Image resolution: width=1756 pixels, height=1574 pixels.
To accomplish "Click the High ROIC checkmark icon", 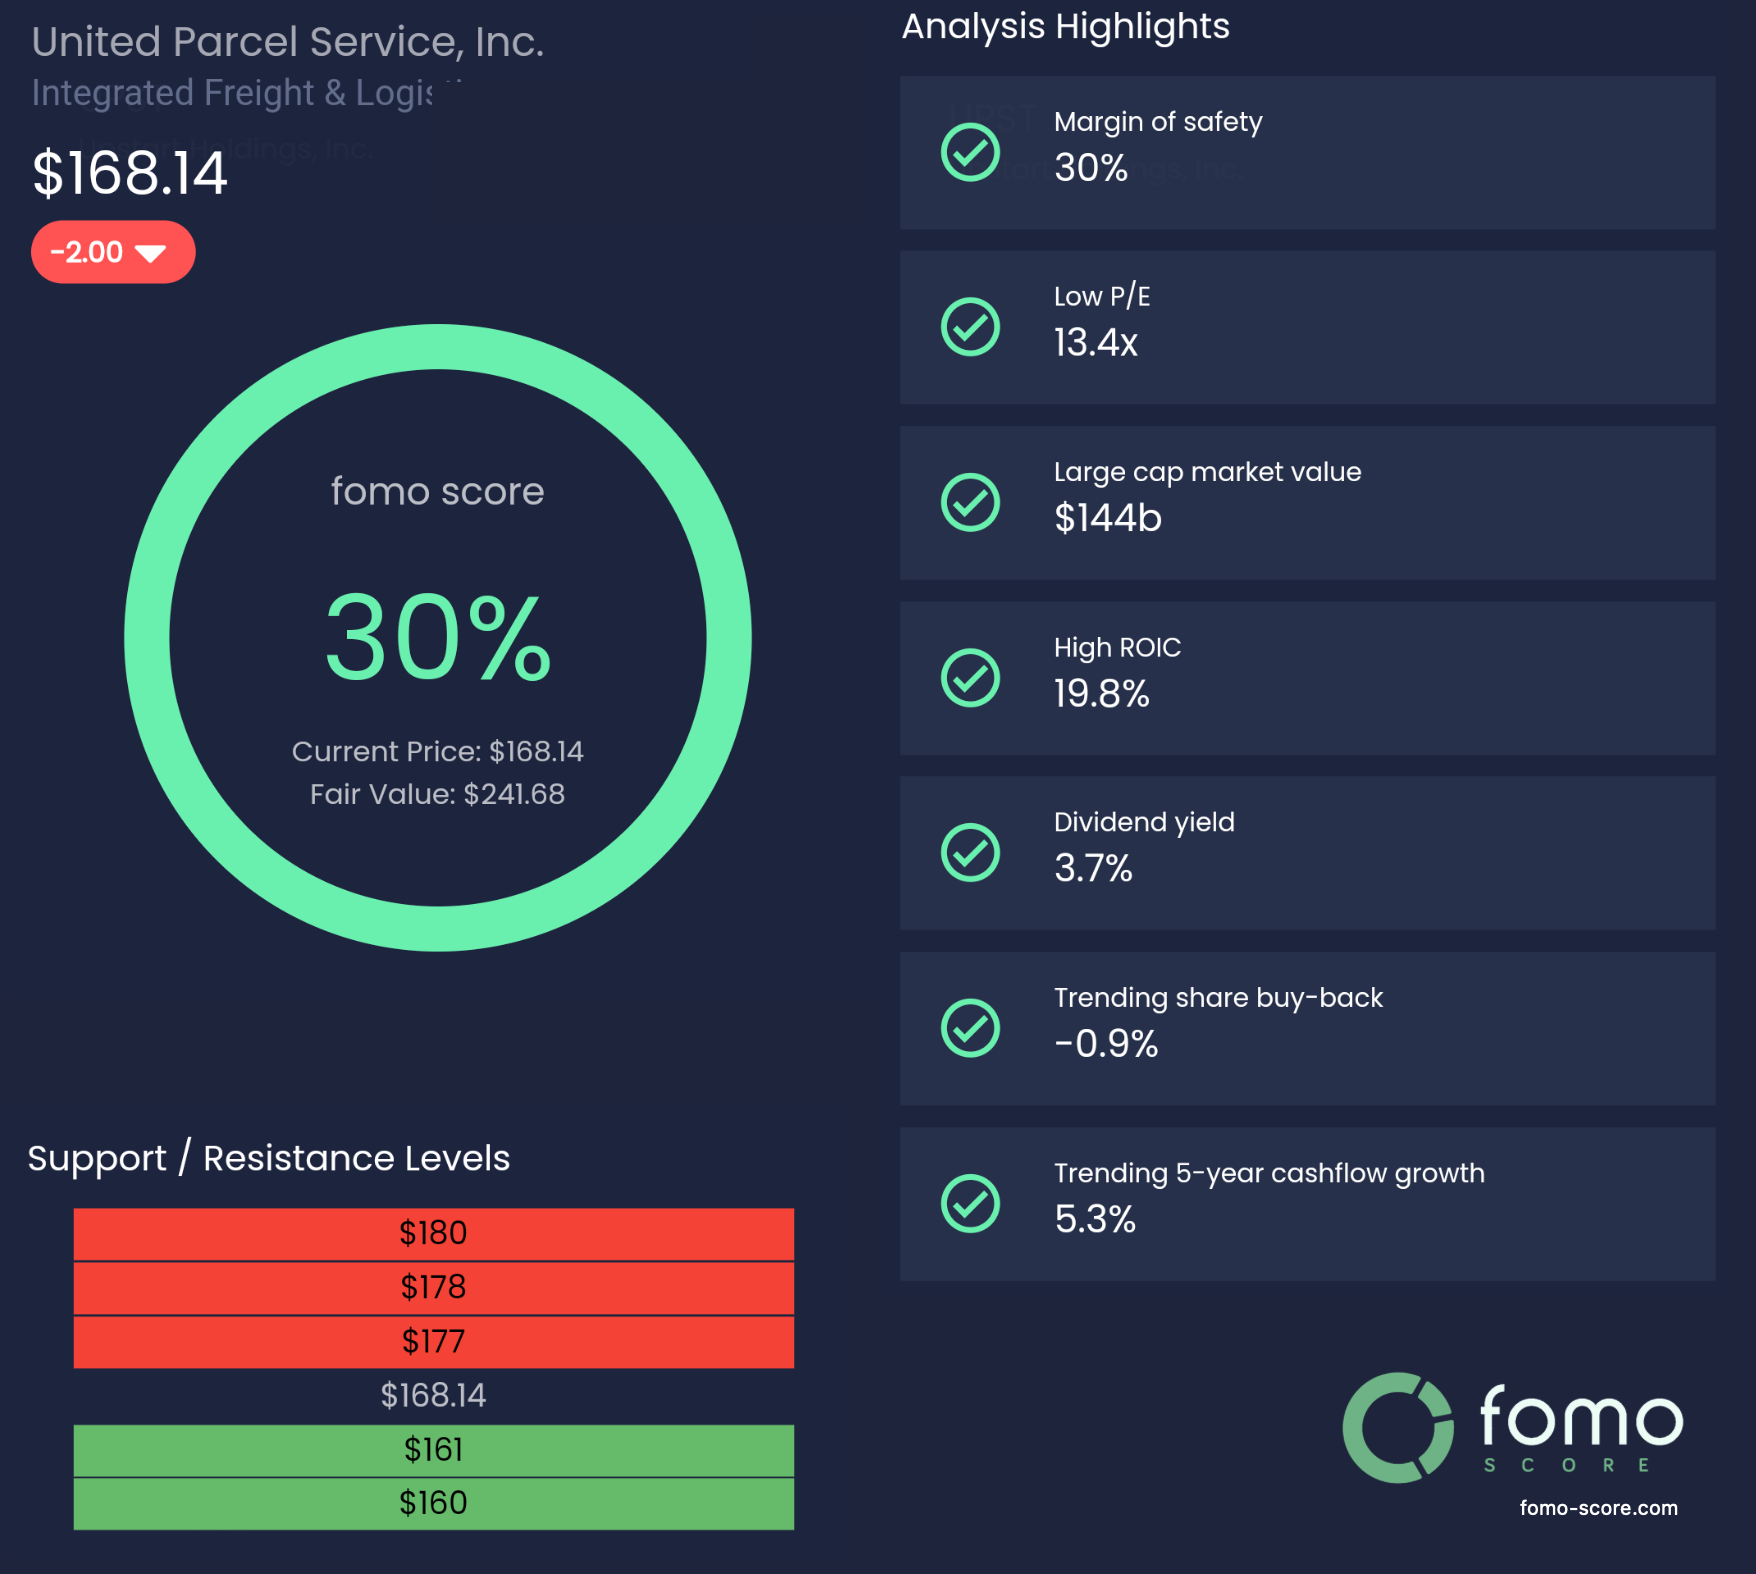I will point(970,678).
